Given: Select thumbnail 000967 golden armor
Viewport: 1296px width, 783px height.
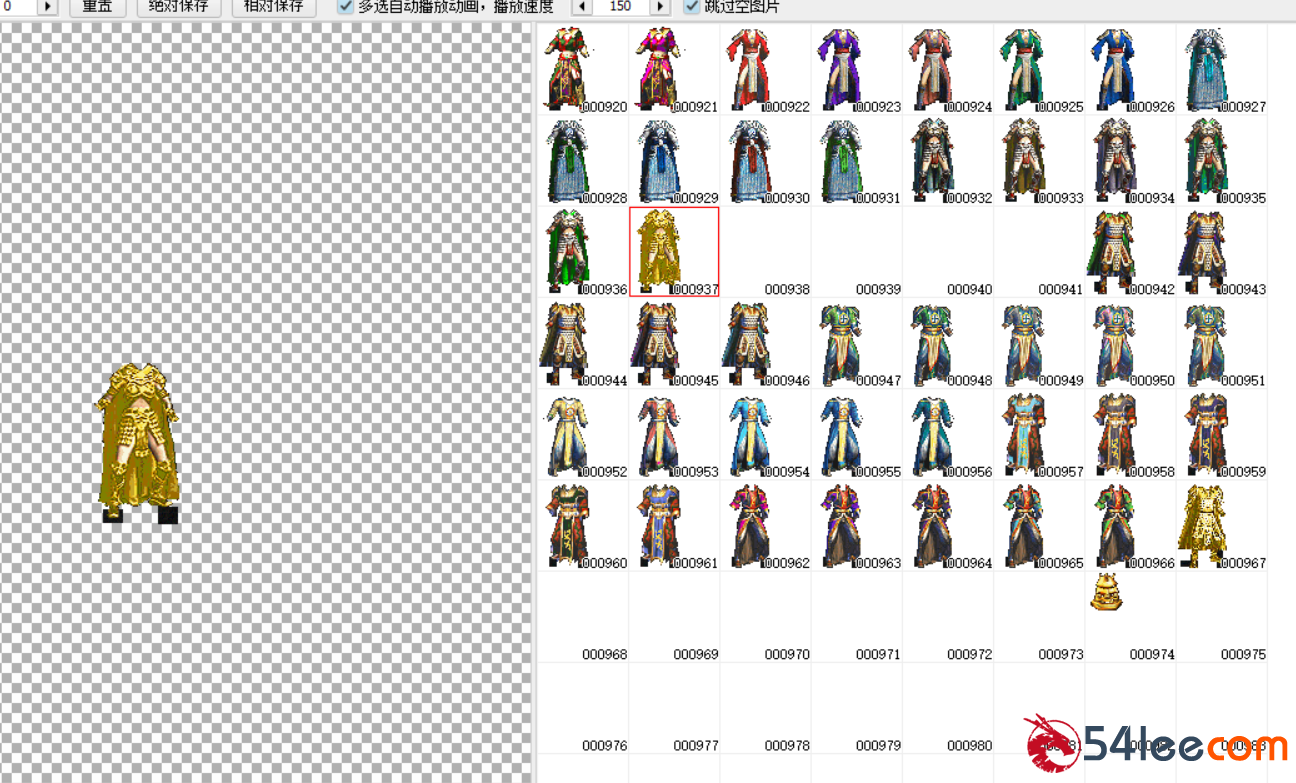Looking at the screenshot, I should pos(1221,526).
